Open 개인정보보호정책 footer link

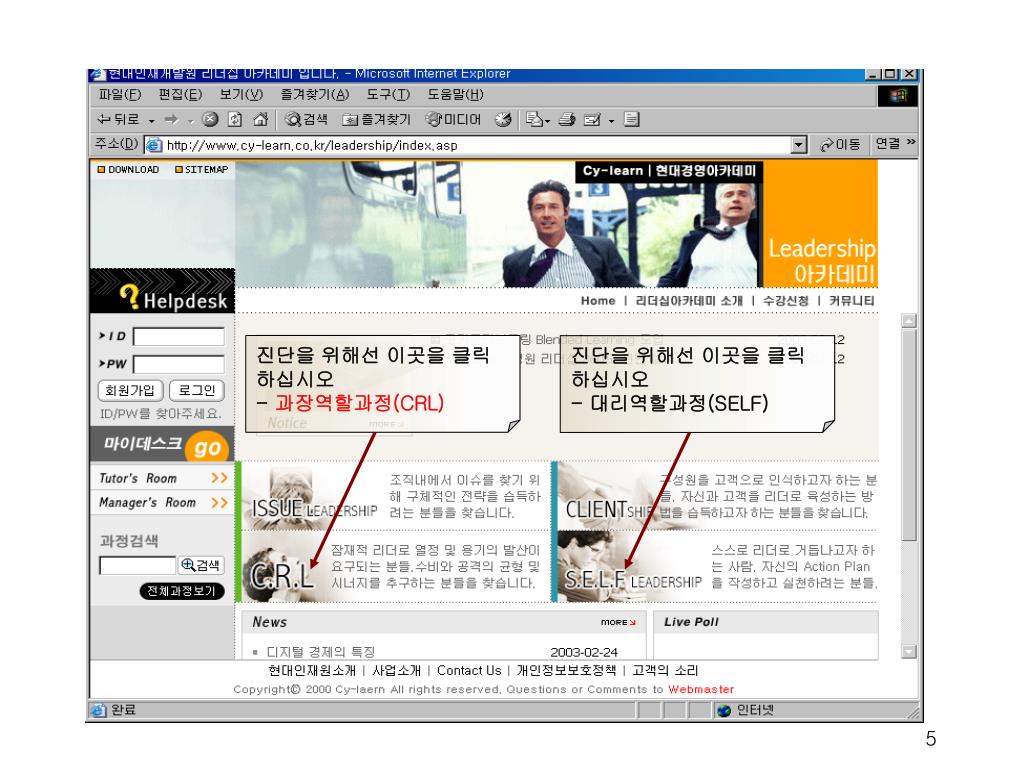566,671
